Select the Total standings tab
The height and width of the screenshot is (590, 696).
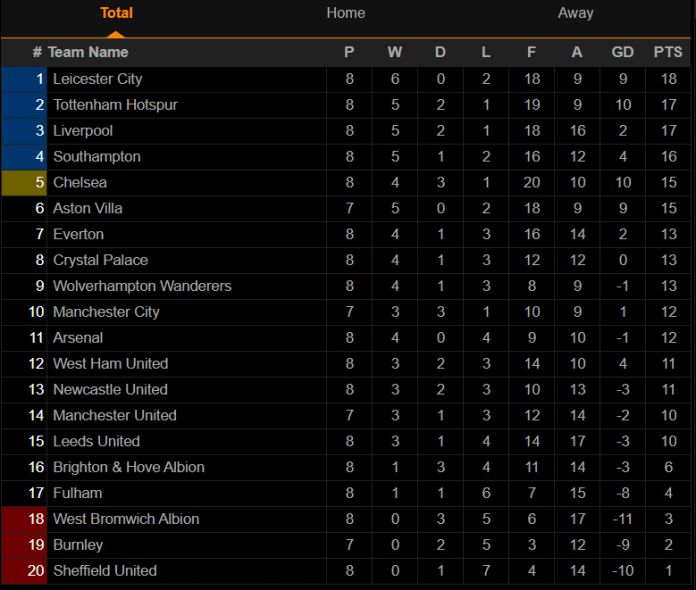(x=116, y=13)
